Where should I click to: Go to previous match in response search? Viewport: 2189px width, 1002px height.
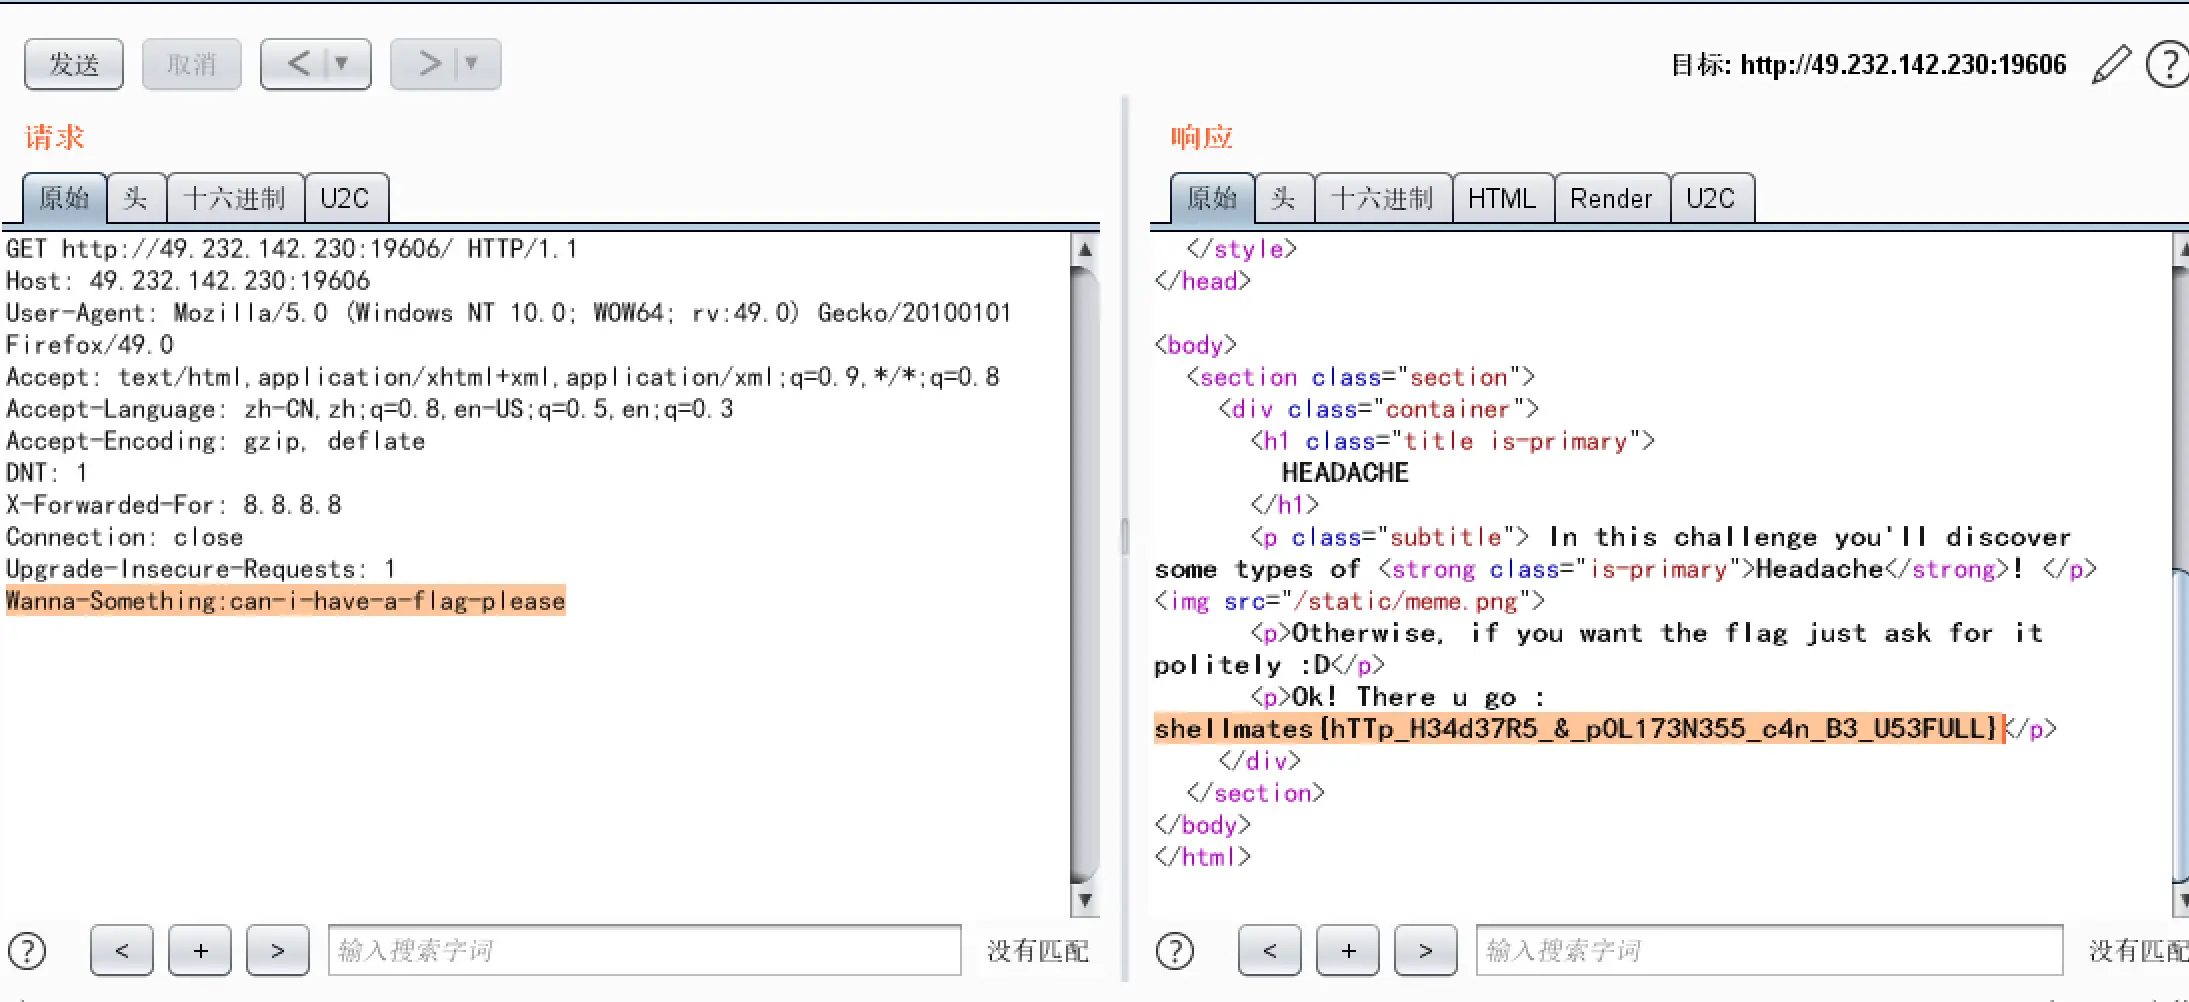pyautogui.click(x=1269, y=950)
